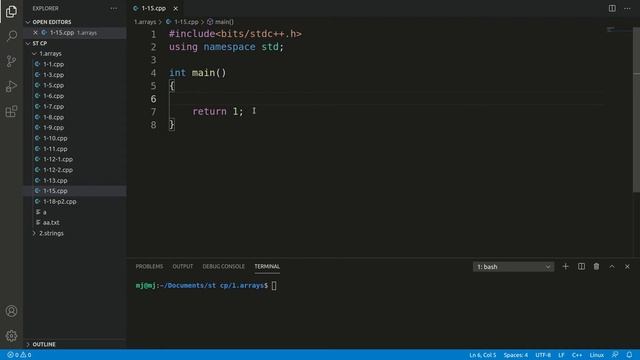Image resolution: width=640 pixels, height=360 pixels.
Task: Change encoding via UTF-8 status item
Action: (543, 355)
